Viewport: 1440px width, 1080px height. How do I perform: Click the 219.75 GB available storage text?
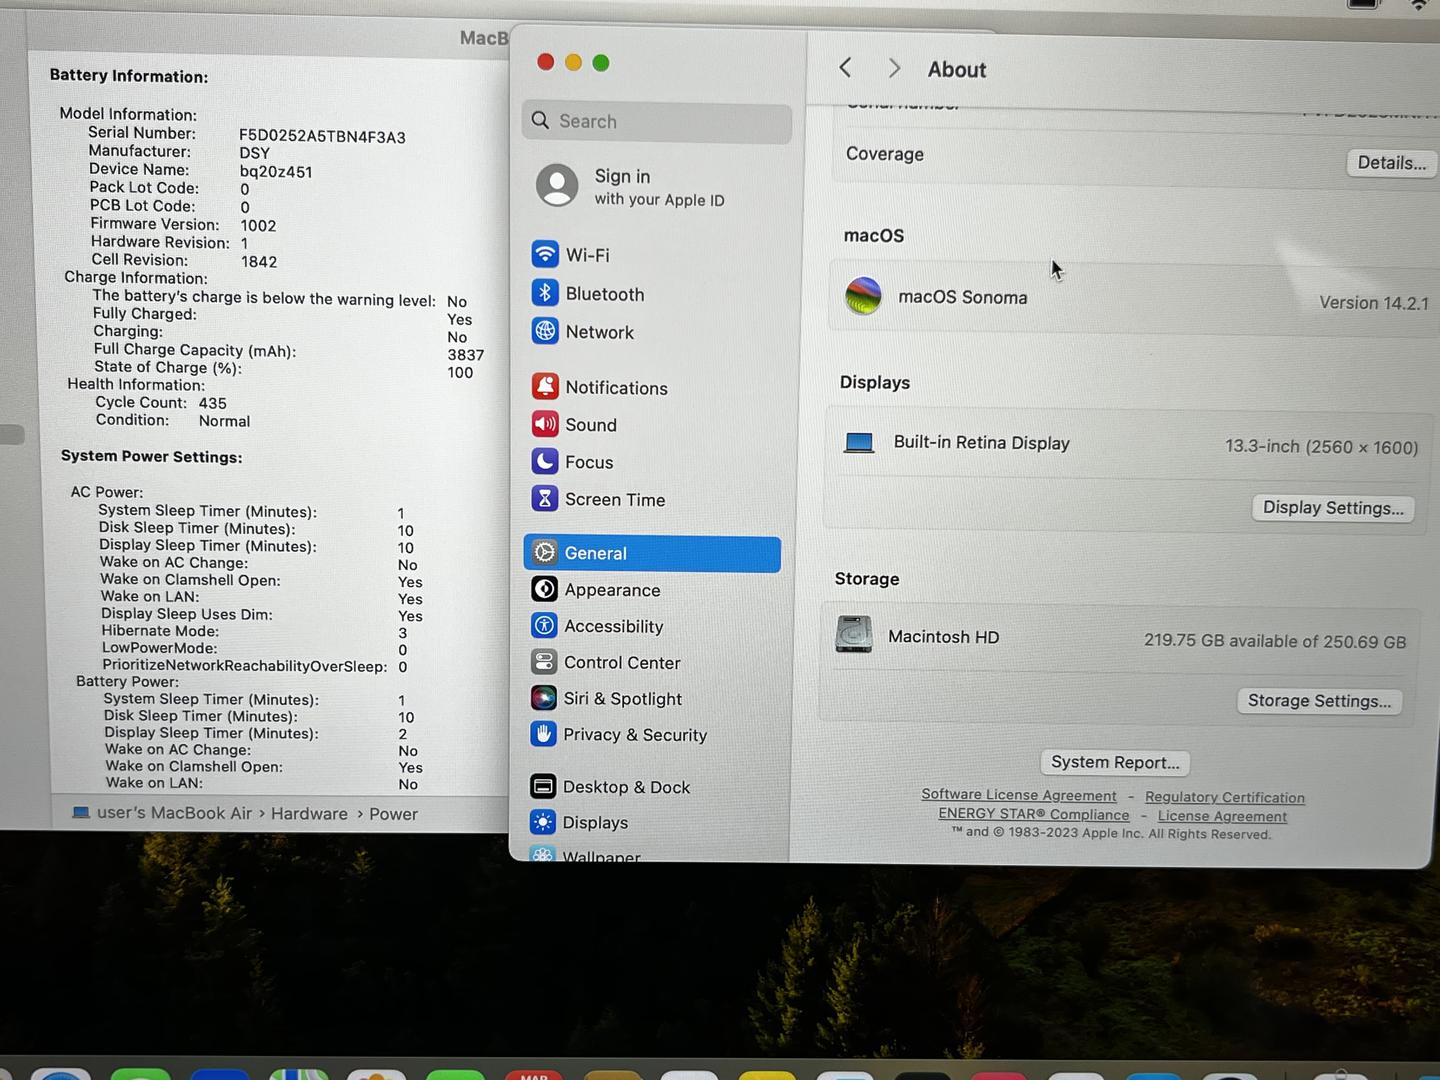tap(1275, 641)
